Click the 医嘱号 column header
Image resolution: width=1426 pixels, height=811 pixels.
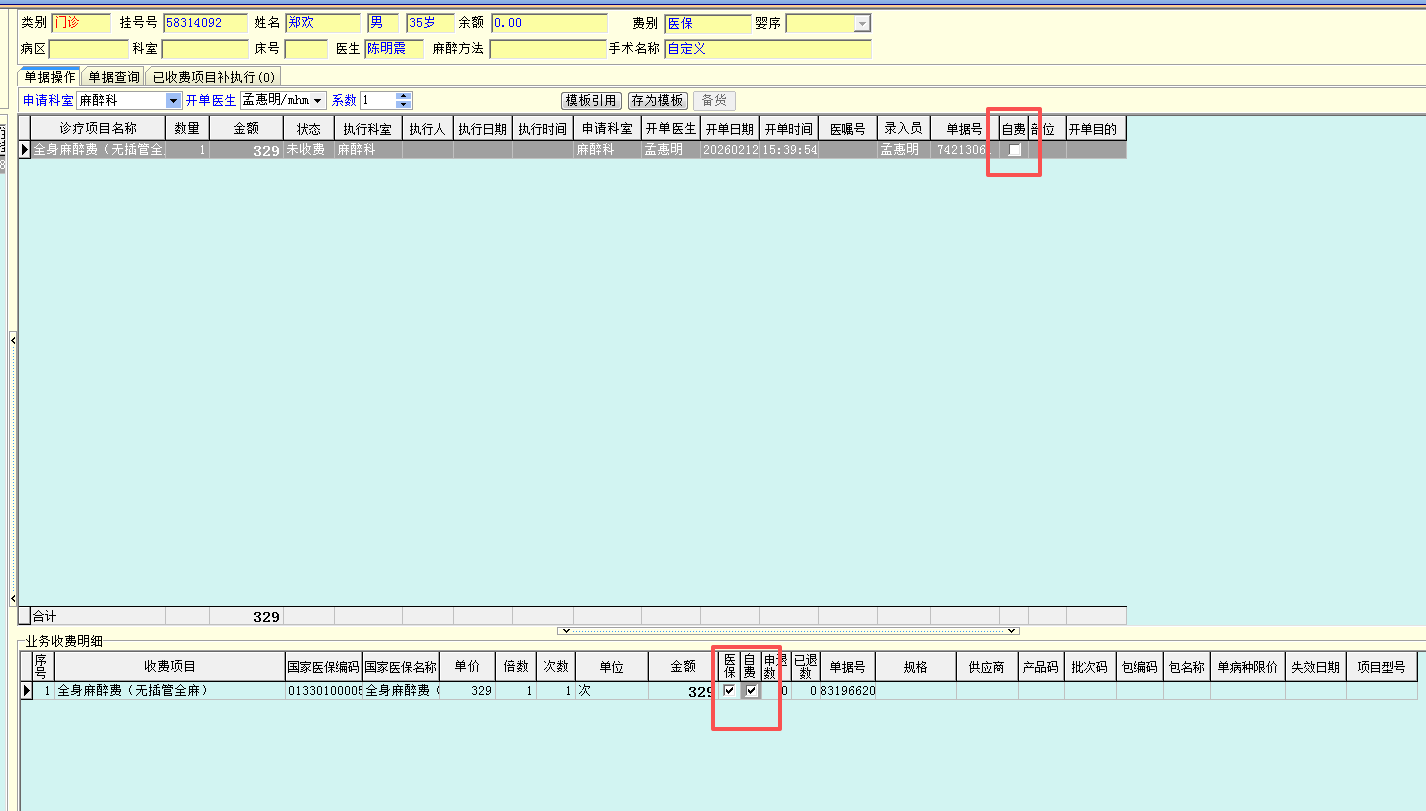(847, 129)
